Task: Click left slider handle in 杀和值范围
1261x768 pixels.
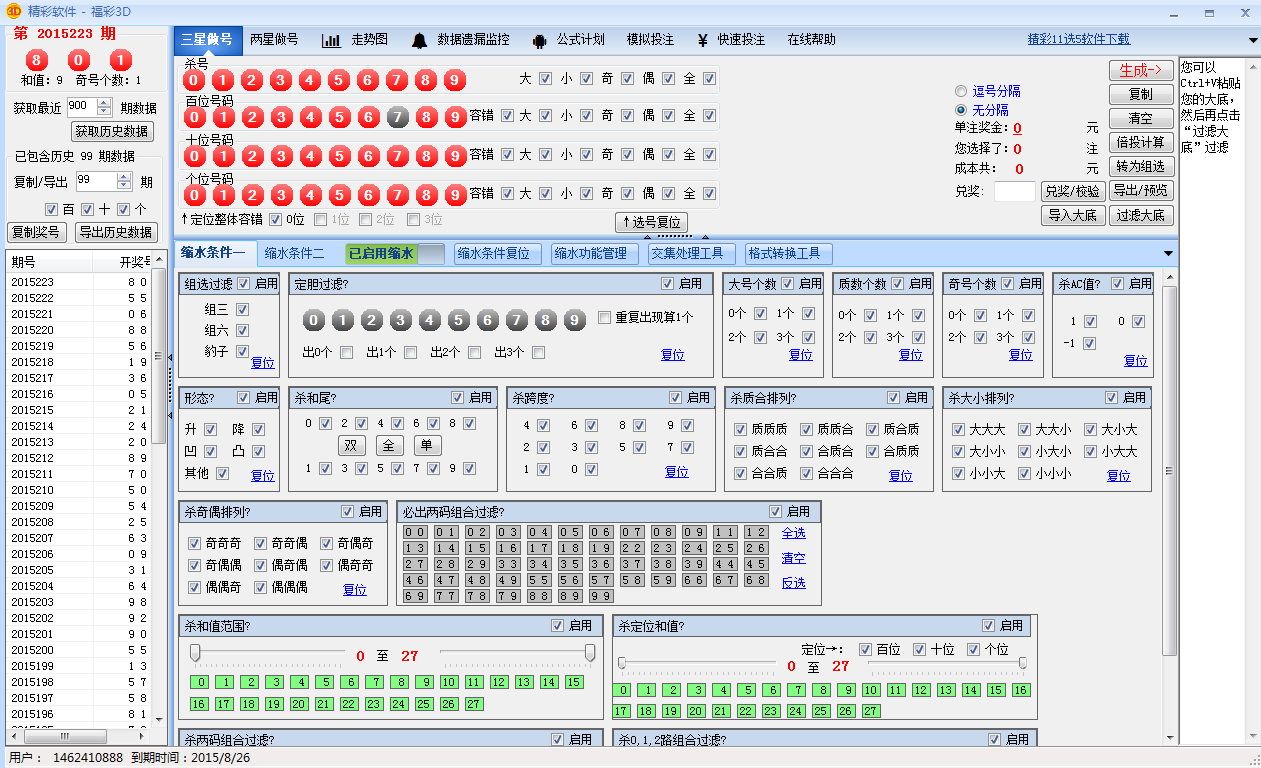Action: tap(195, 653)
